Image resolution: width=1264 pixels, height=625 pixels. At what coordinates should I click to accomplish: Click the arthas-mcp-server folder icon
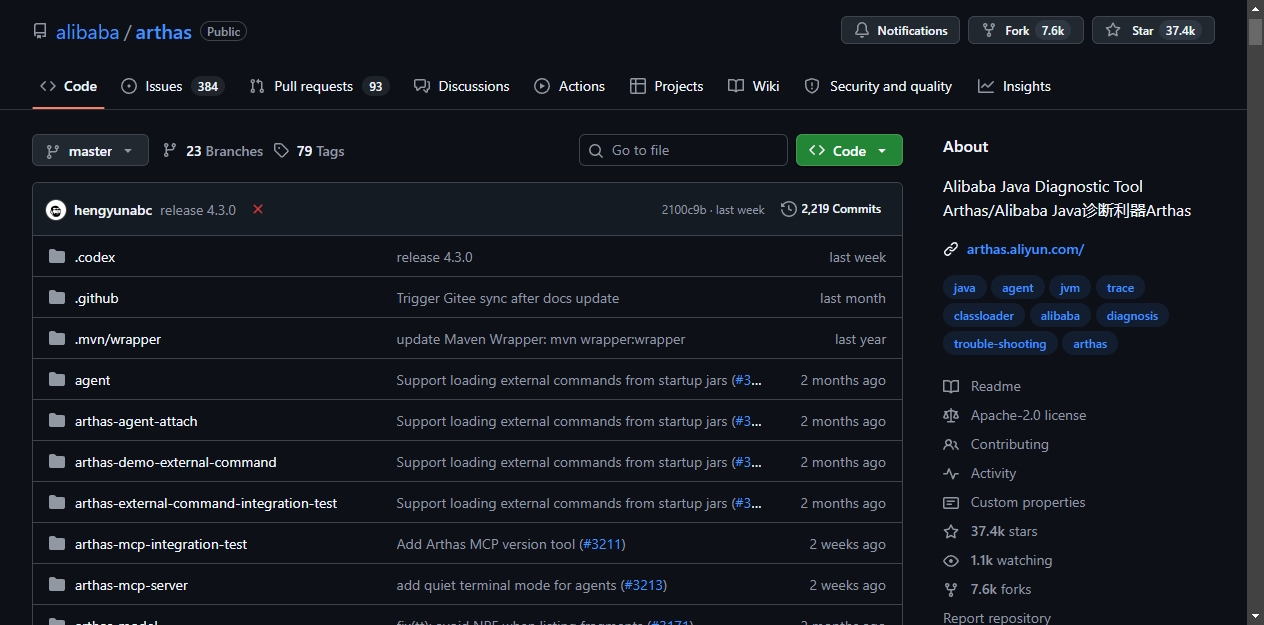pos(57,585)
